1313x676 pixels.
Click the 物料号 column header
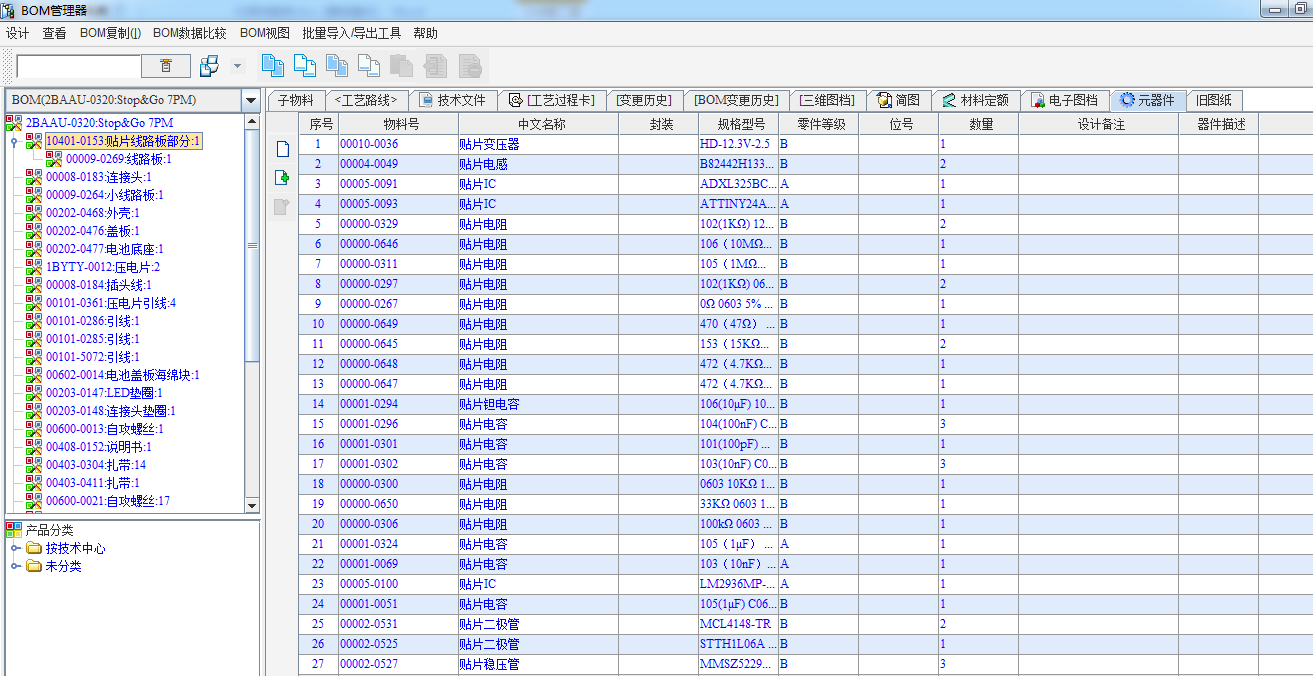(x=398, y=124)
